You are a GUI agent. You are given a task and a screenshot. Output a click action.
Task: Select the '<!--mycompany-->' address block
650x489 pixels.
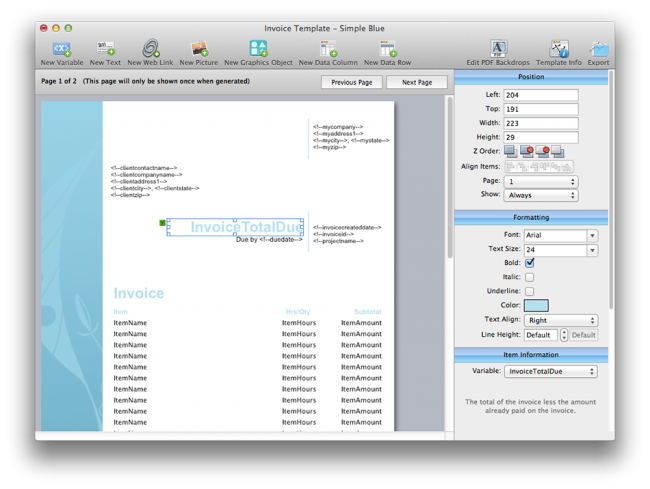[x=351, y=137]
